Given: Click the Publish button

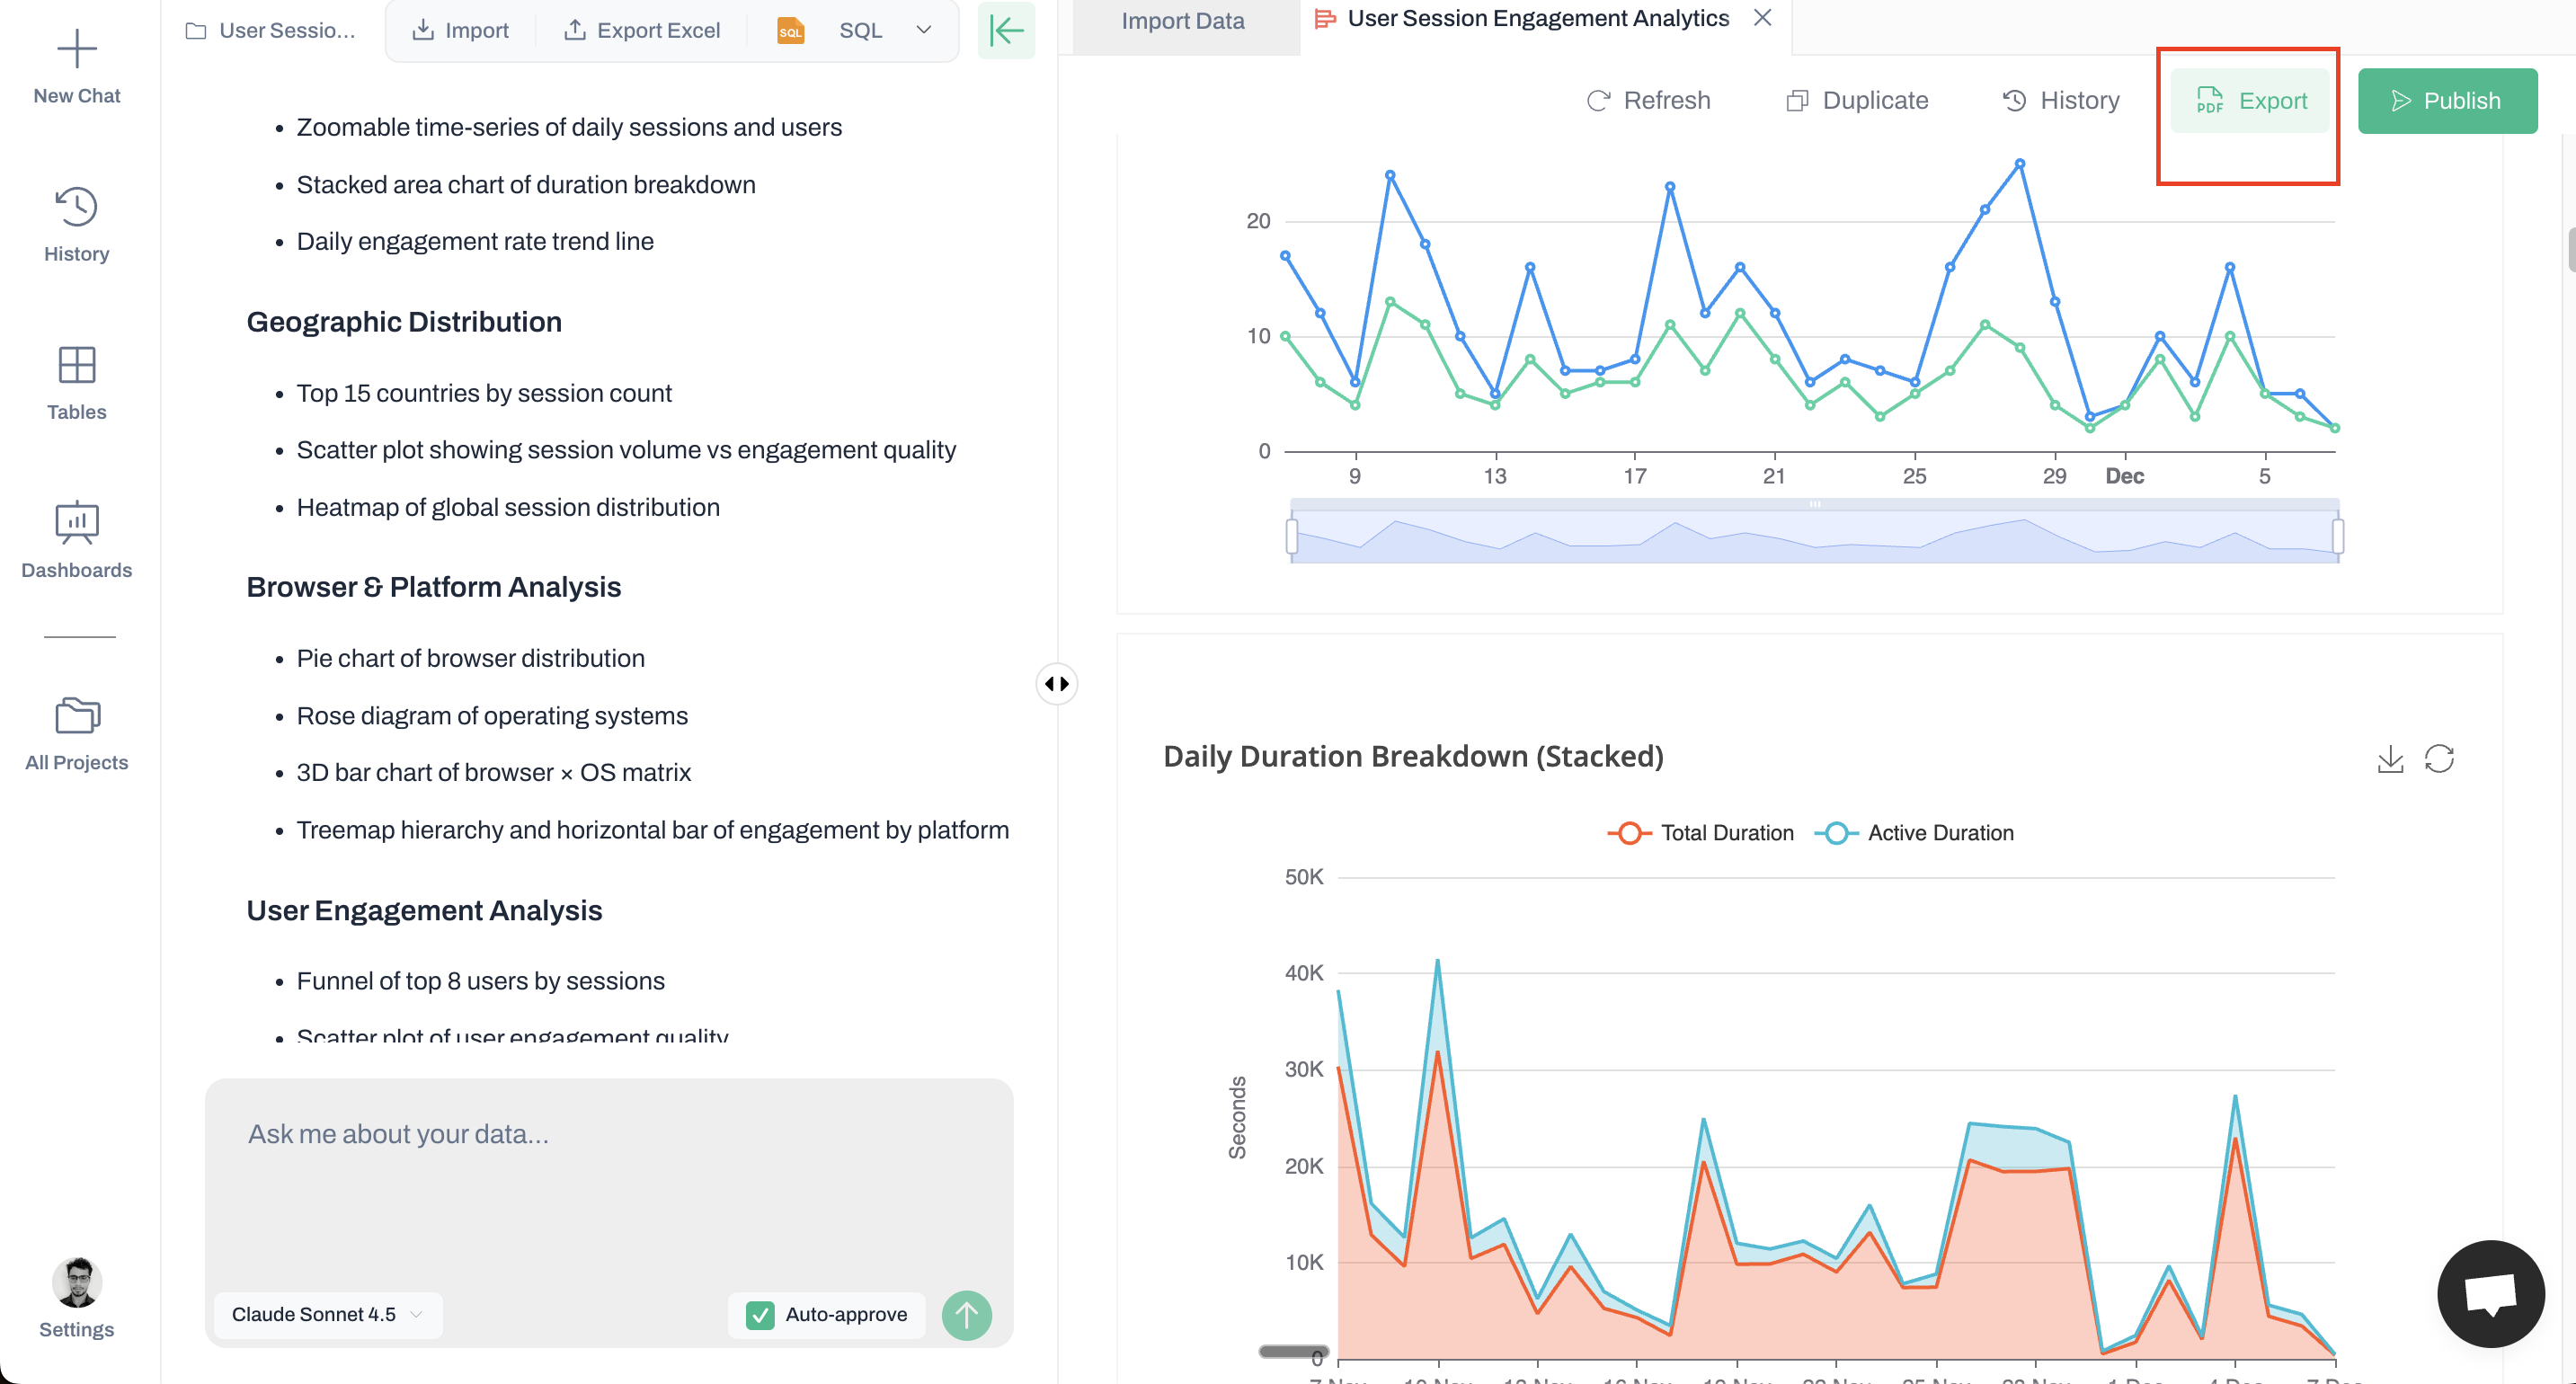Looking at the screenshot, I should (2447, 101).
